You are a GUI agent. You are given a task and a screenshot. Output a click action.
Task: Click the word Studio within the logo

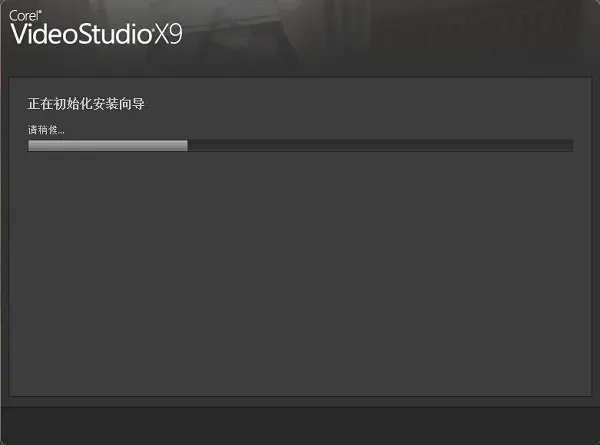[114, 34]
